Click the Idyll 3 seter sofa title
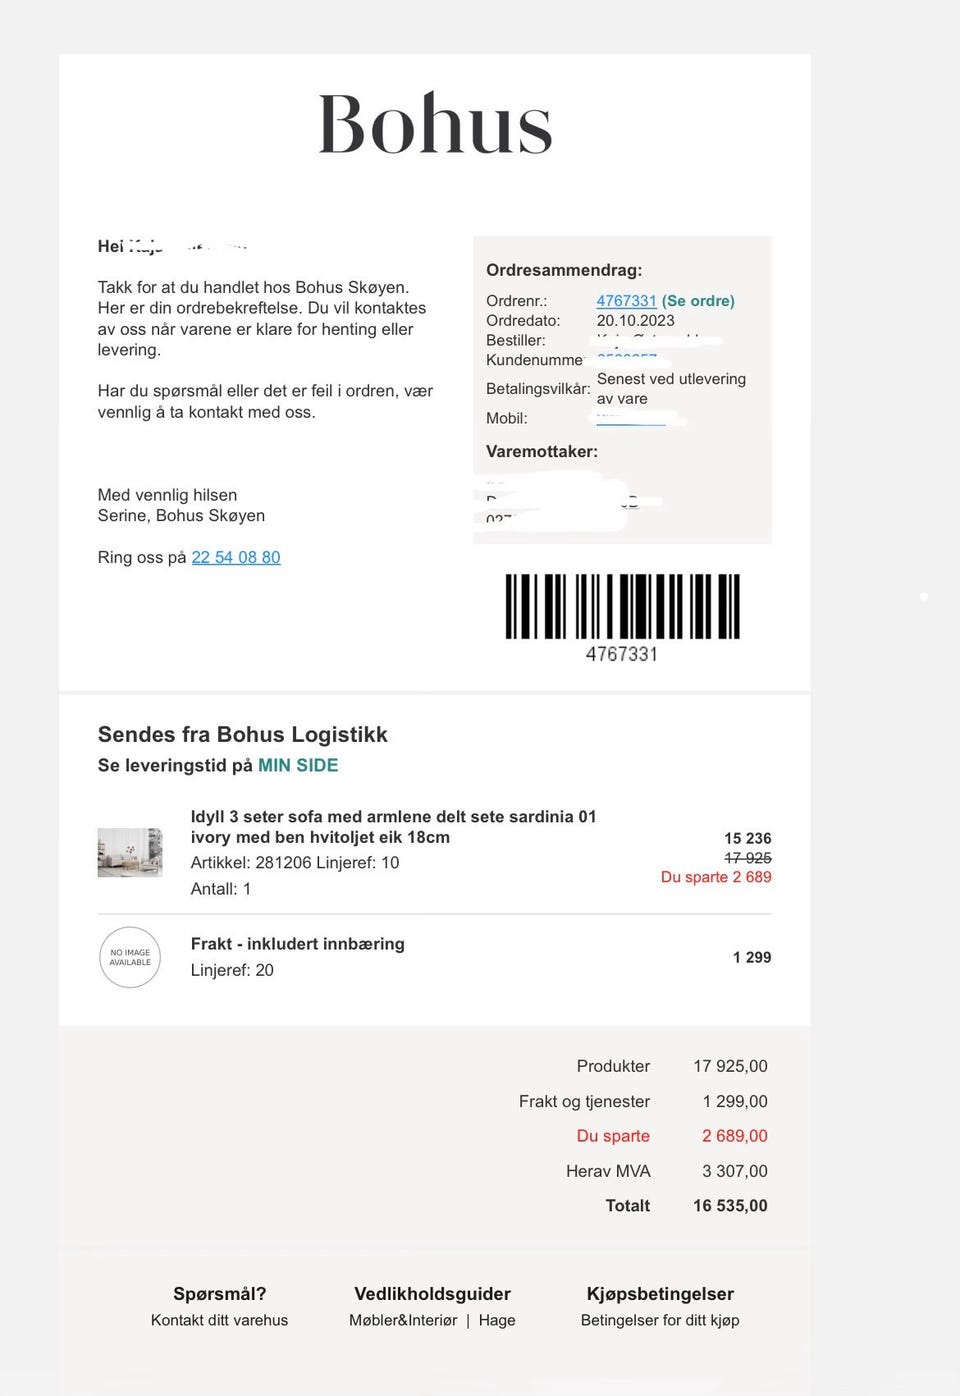The image size is (960, 1396). (393, 827)
